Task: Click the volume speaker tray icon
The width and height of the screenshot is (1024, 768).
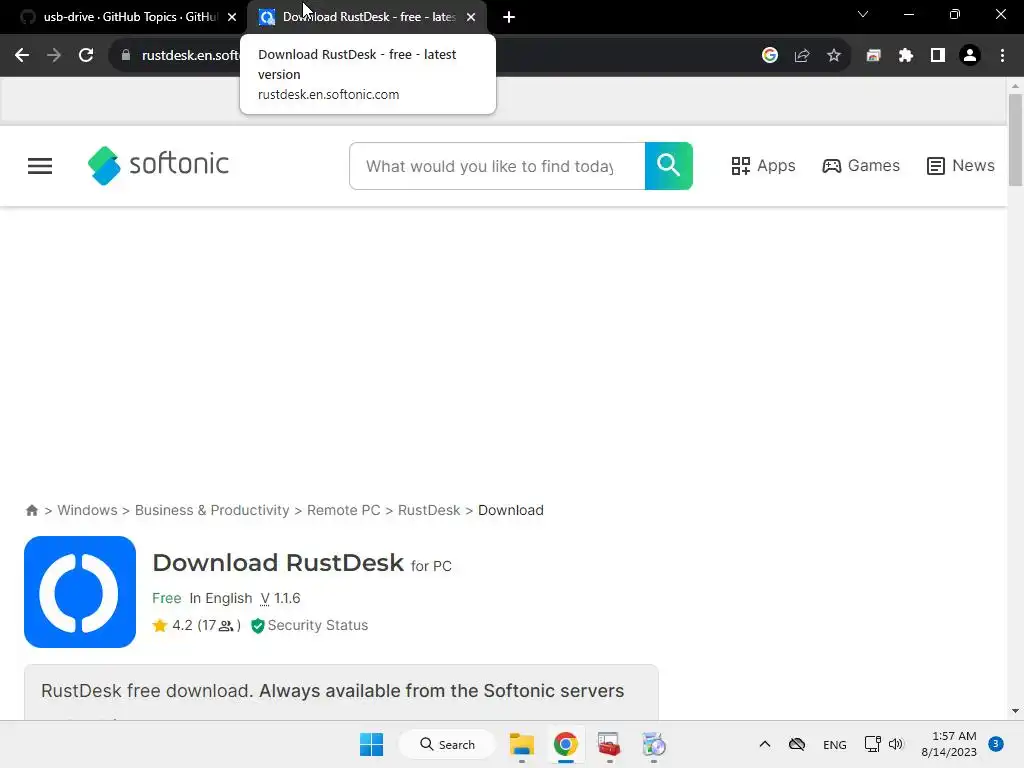Action: (896, 744)
